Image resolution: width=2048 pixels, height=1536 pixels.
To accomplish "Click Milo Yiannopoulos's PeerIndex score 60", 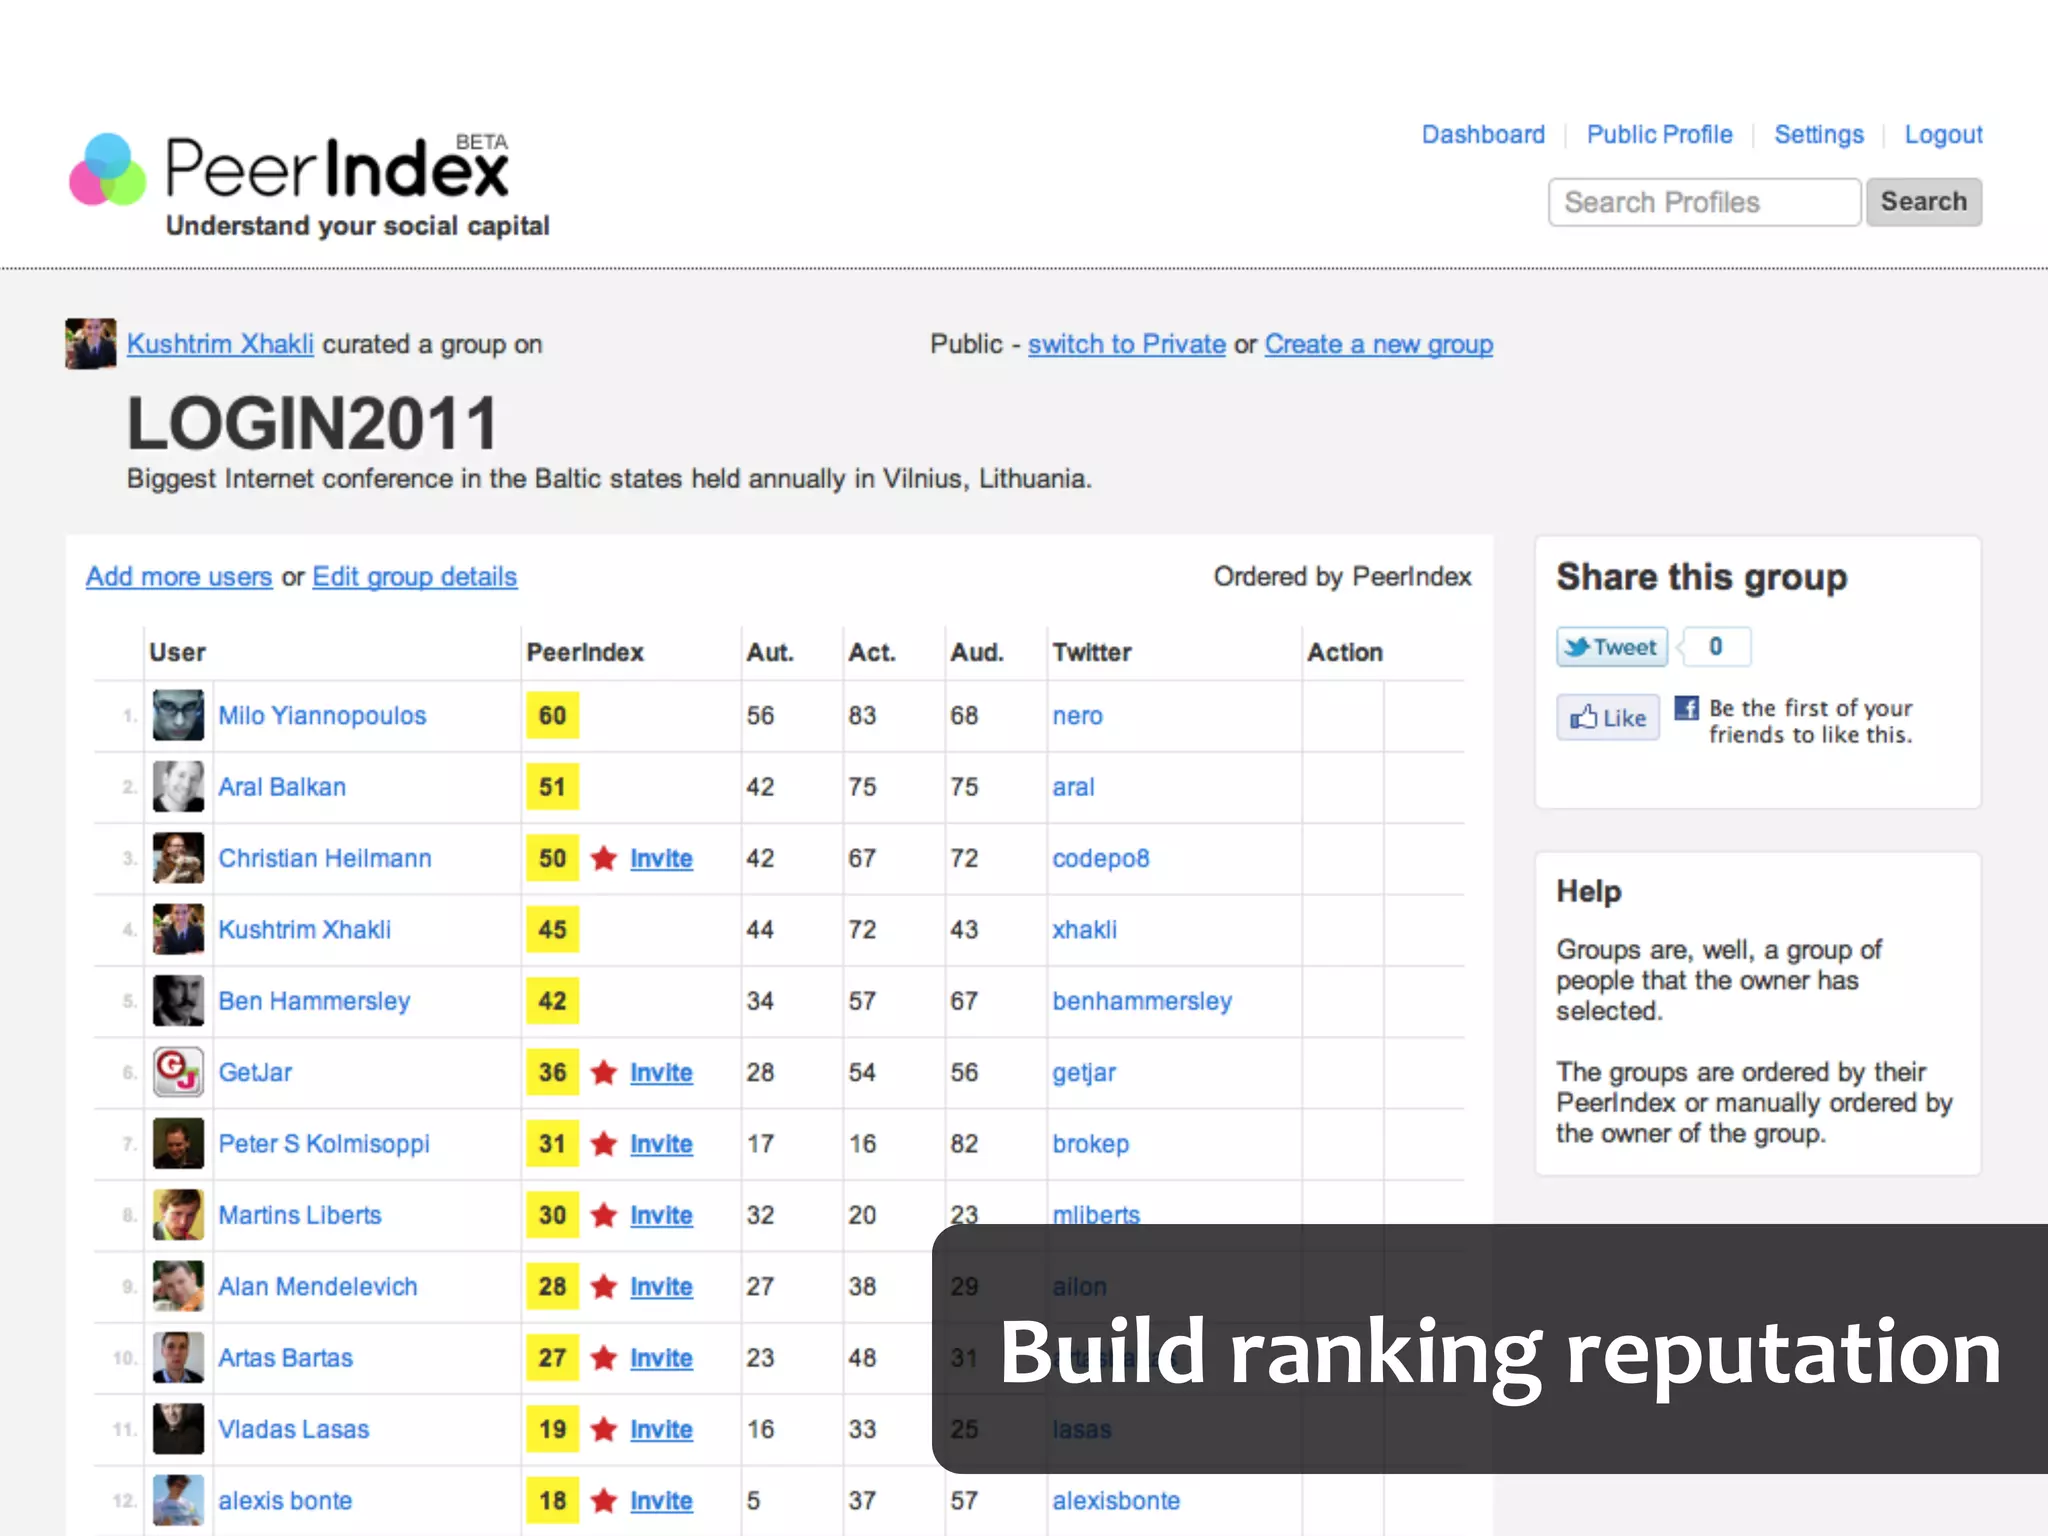I will tap(552, 715).
